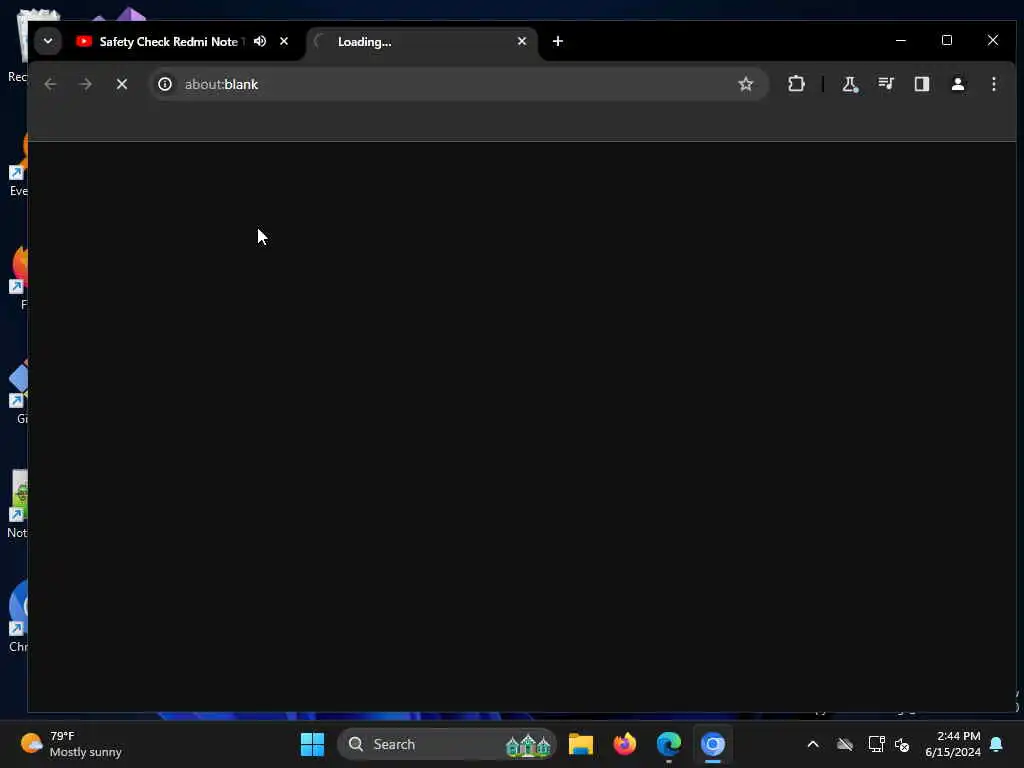Screen dimensions: 1024x768
Task: View site information icon in address bar
Action: point(165,84)
